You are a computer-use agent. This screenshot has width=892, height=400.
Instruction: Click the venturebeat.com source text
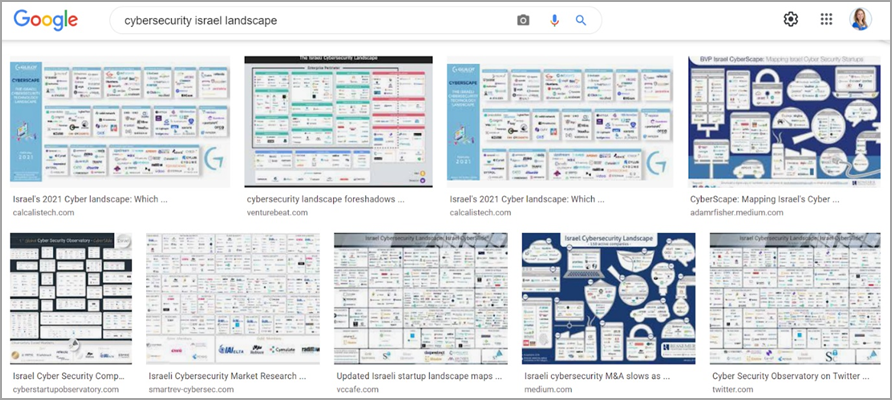coord(277,213)
